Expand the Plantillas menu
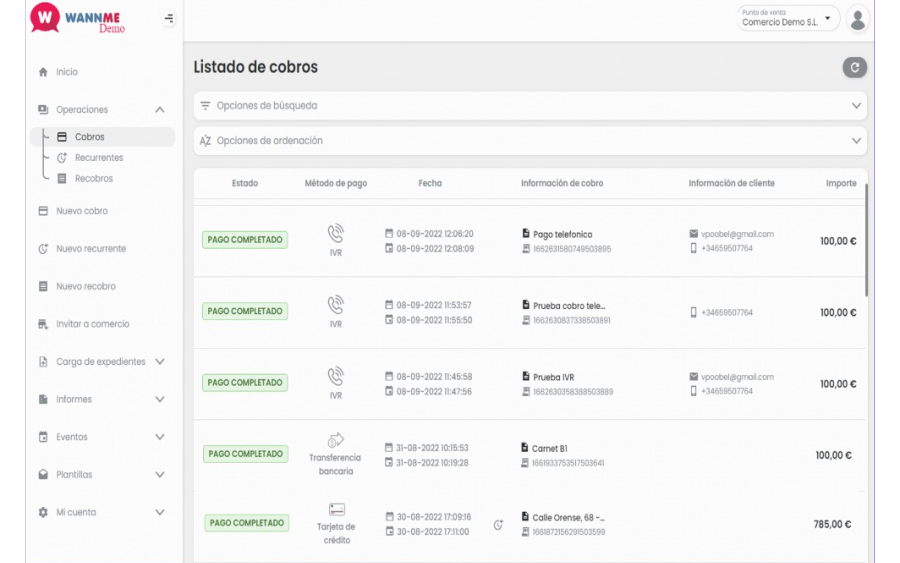 [x=160, y=475]
